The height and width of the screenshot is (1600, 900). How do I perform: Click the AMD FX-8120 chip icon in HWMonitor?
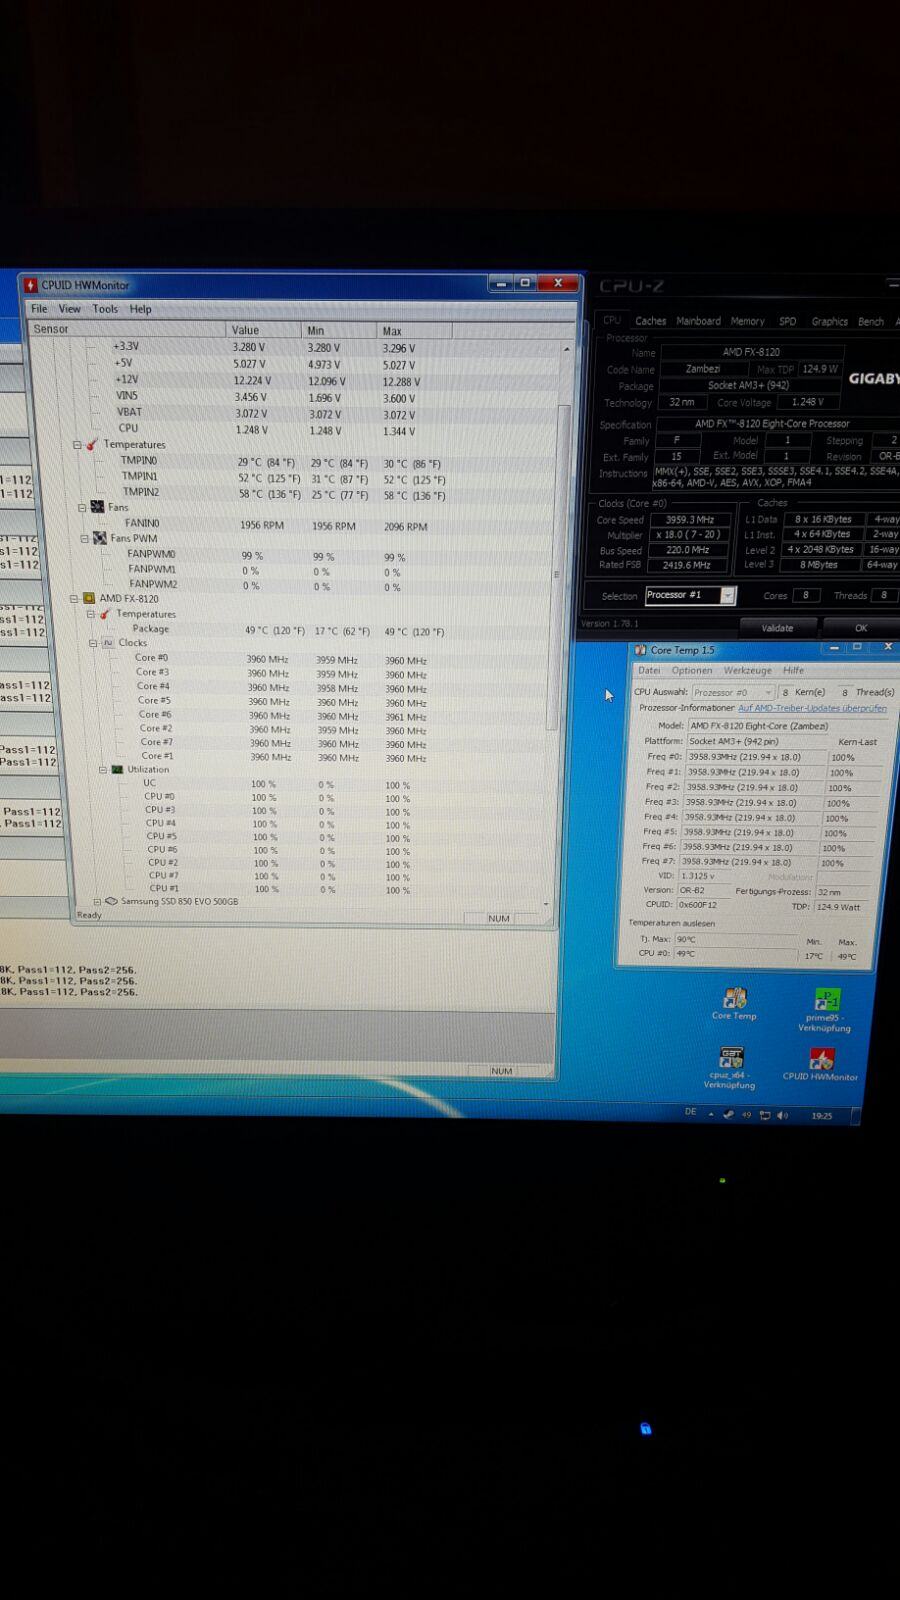pos(89,598)
